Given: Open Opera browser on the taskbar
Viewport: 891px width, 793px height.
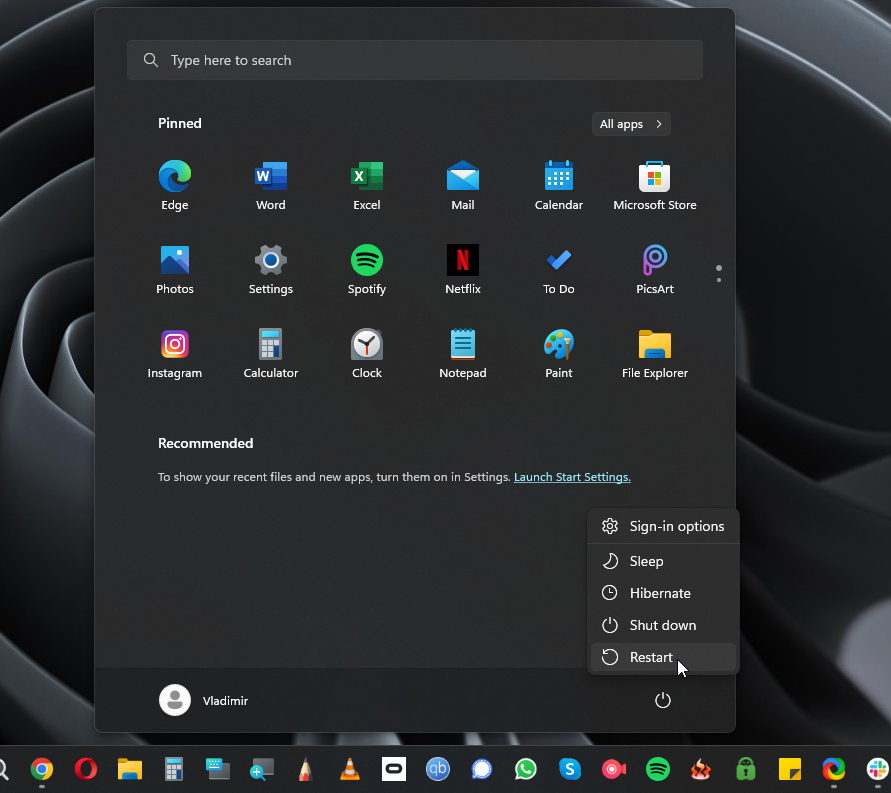Looking at the screenshot, I should coord(86,770).
